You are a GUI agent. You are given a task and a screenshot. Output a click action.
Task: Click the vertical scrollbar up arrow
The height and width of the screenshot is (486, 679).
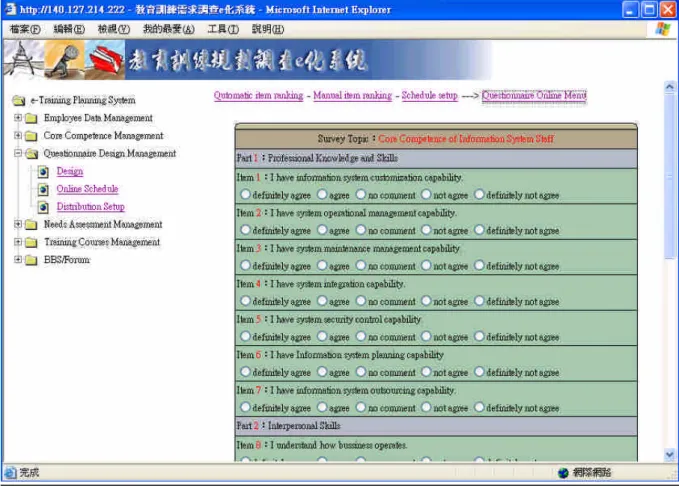point(669,87)
